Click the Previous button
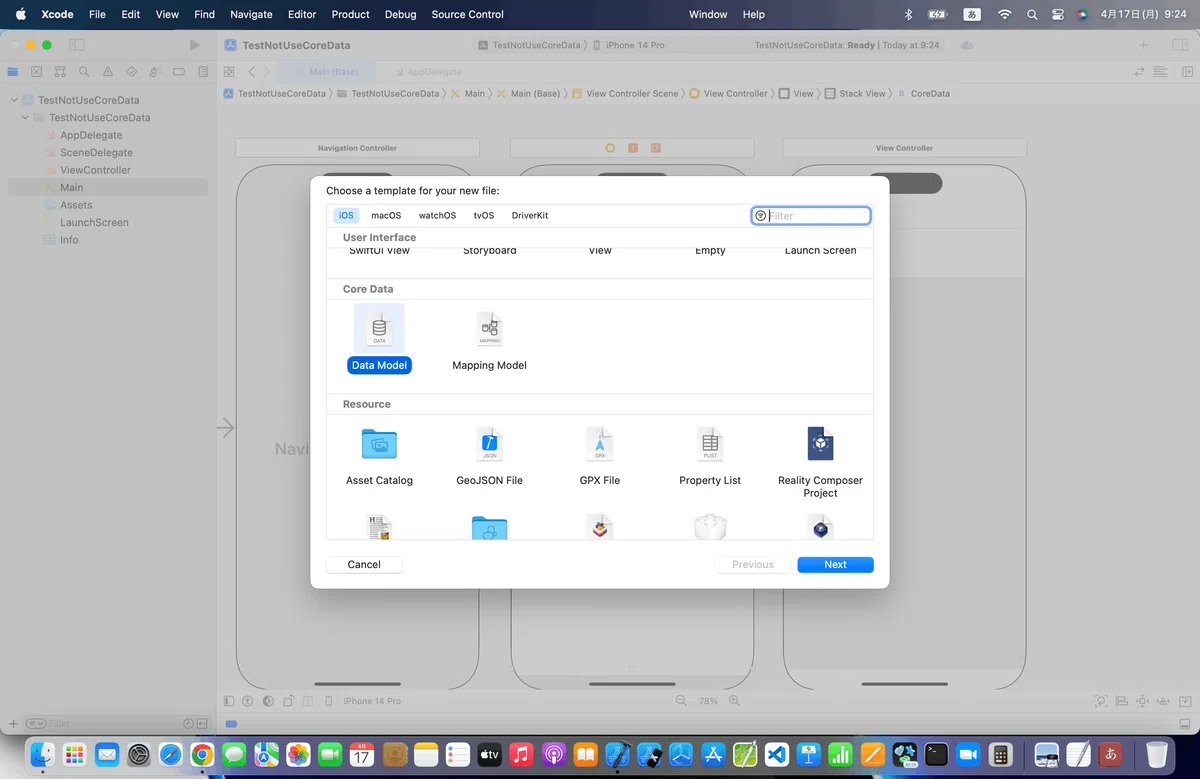 (752, 565)
